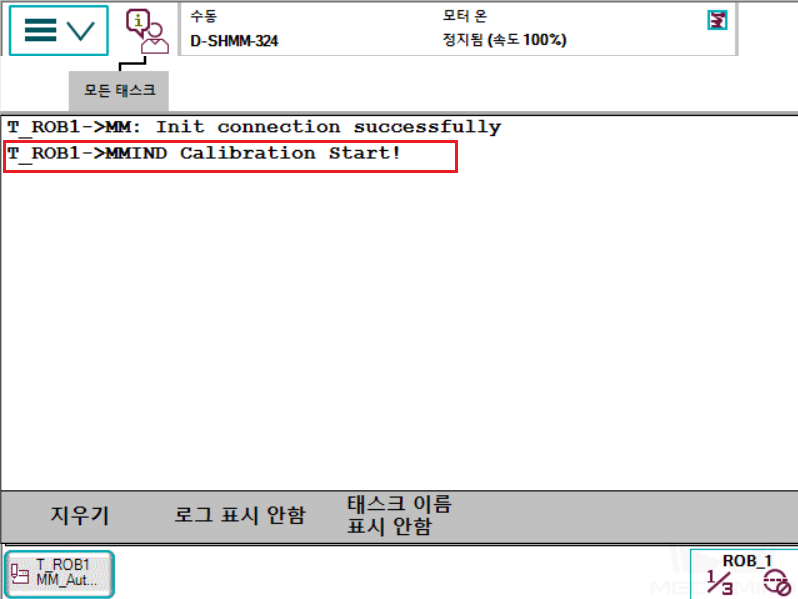Image resolution: width=798 pixels, height=599 pixels.
Task: Open the T_ROB1 MM_Aut taskbar item
Action: click(x=60, y=574)
